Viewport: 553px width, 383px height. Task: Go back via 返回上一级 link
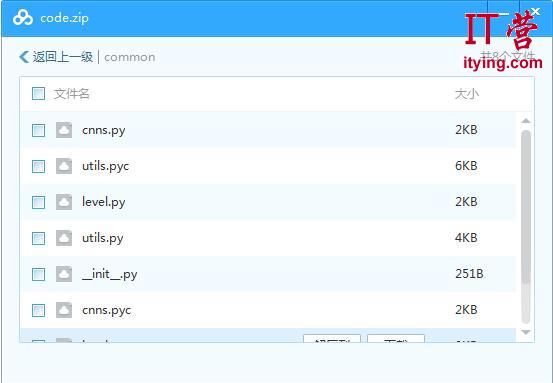(63, 57)
